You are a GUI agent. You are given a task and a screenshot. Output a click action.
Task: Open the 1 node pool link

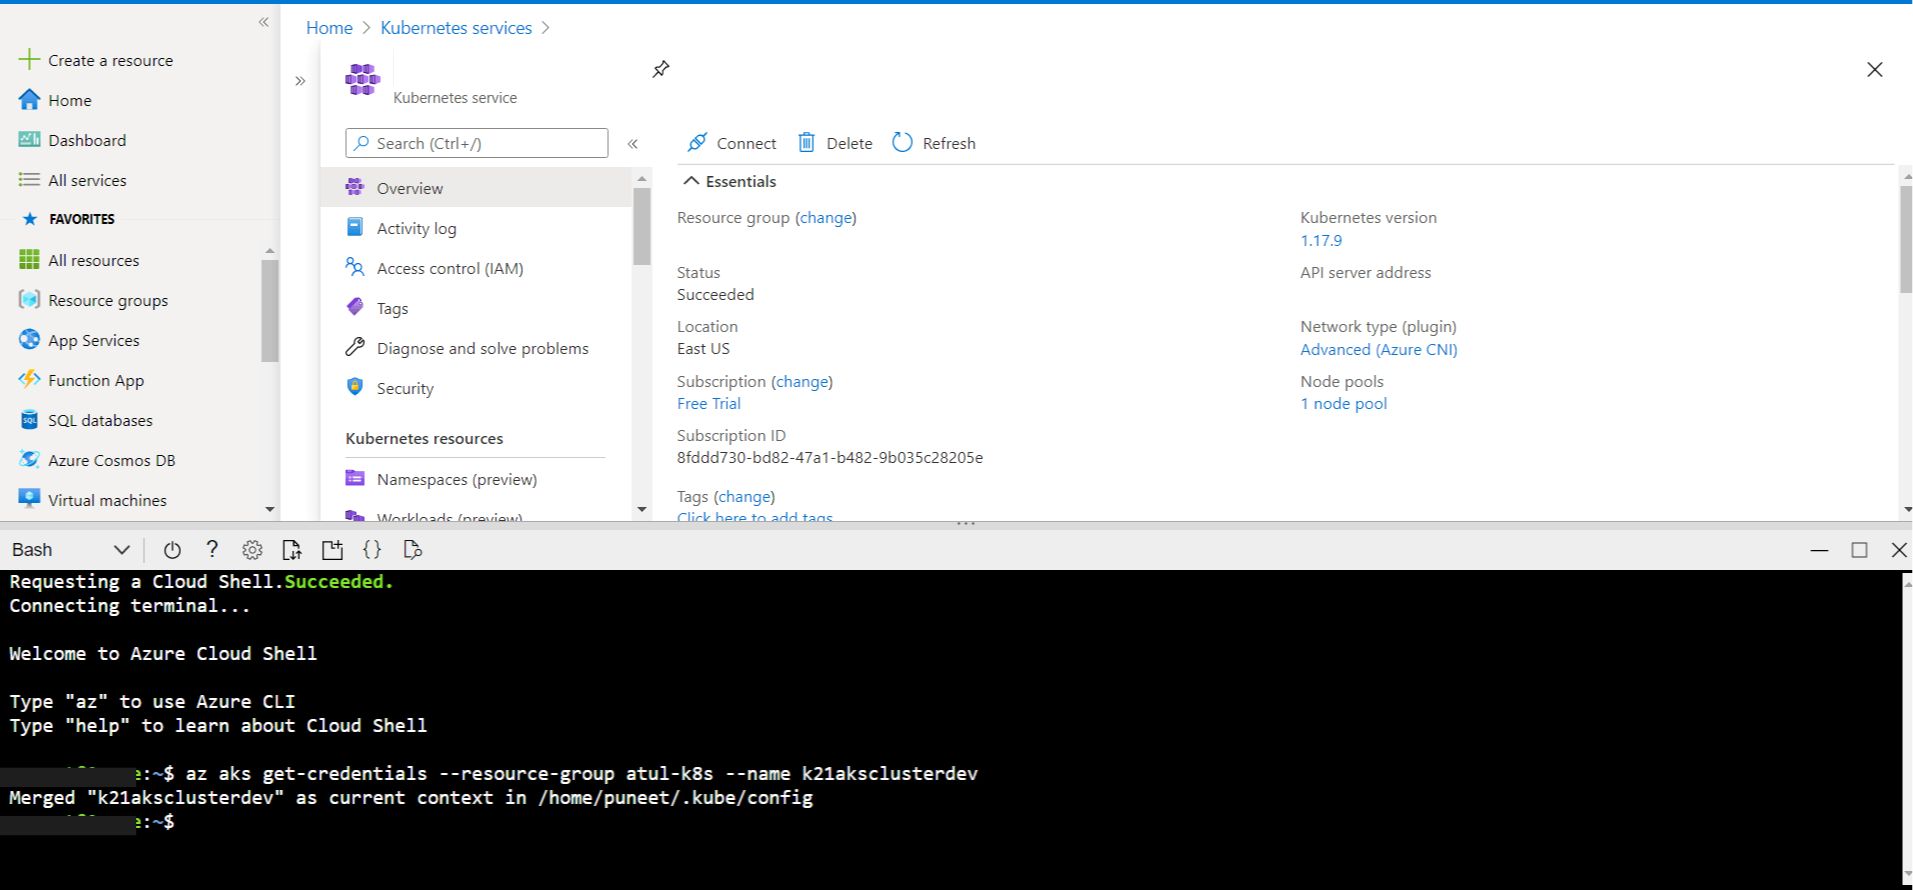1343,404
